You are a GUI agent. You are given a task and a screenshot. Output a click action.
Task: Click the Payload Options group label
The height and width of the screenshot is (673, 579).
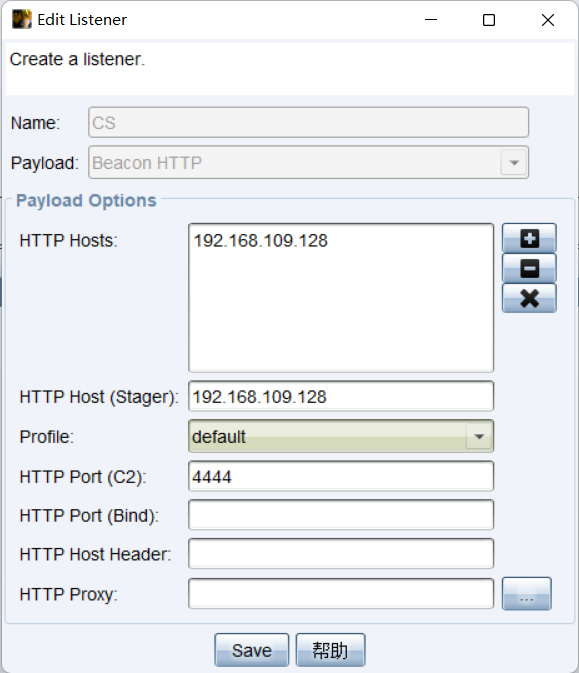coord(86,201)
